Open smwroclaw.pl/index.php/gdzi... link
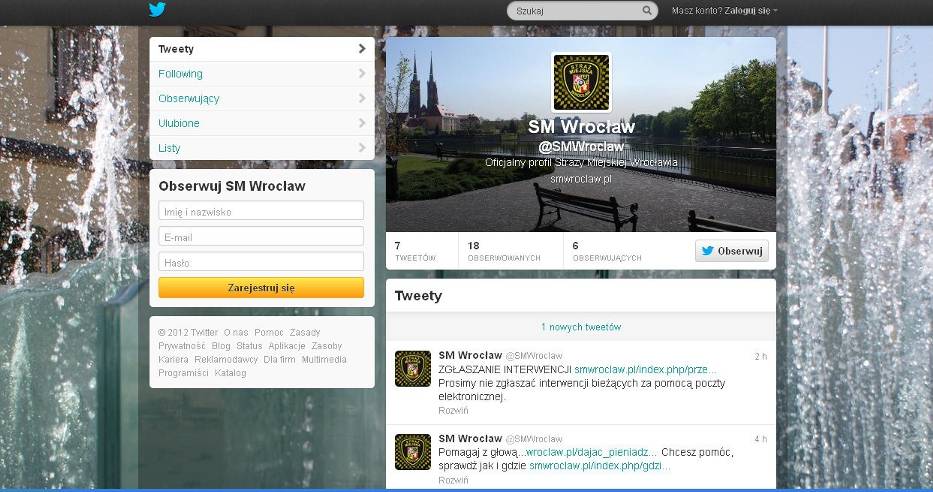The image size is (933, 492). click(x=600, y=466)
